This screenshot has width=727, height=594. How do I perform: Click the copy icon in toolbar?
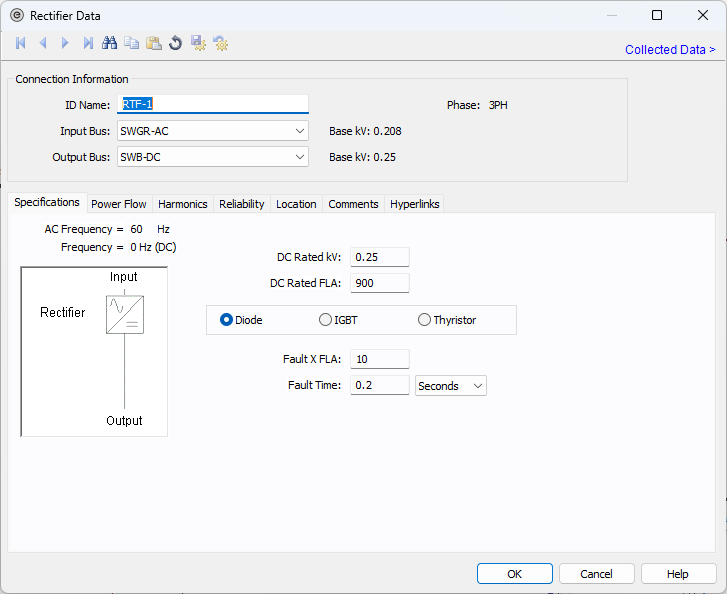132,43
